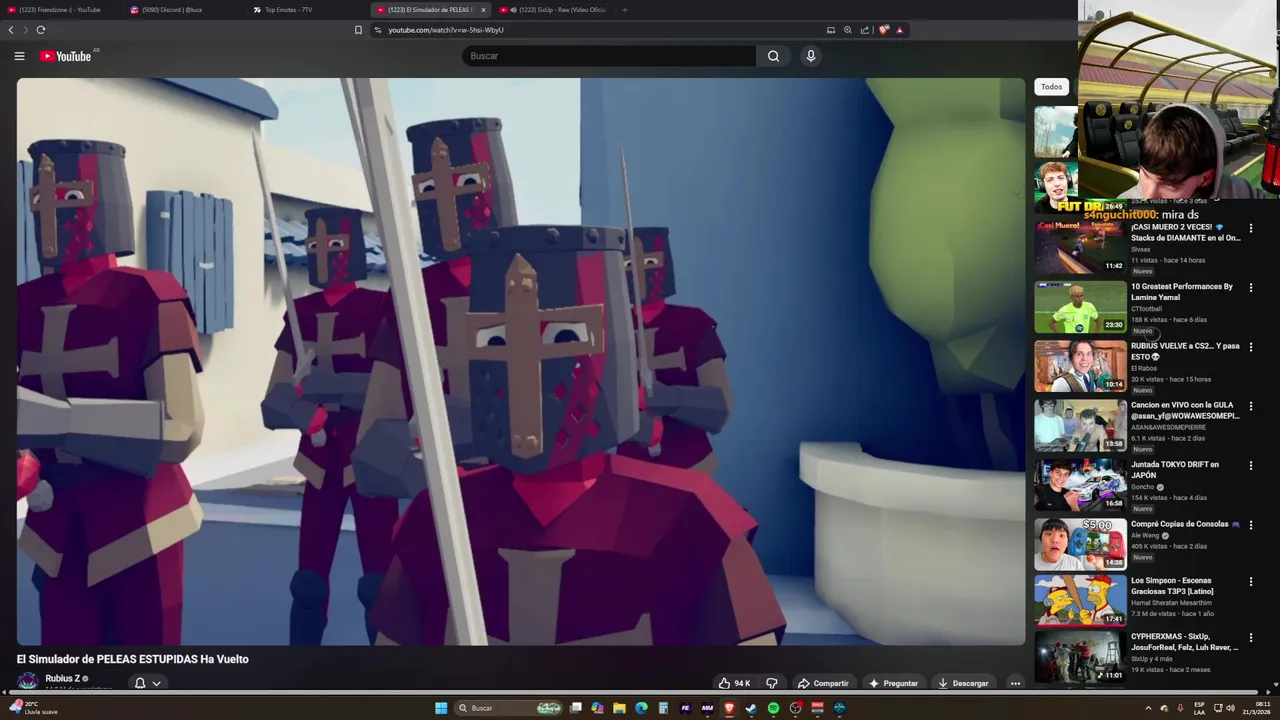Open options for CASI MUERO 2 VECES video

click(1250, 228)
